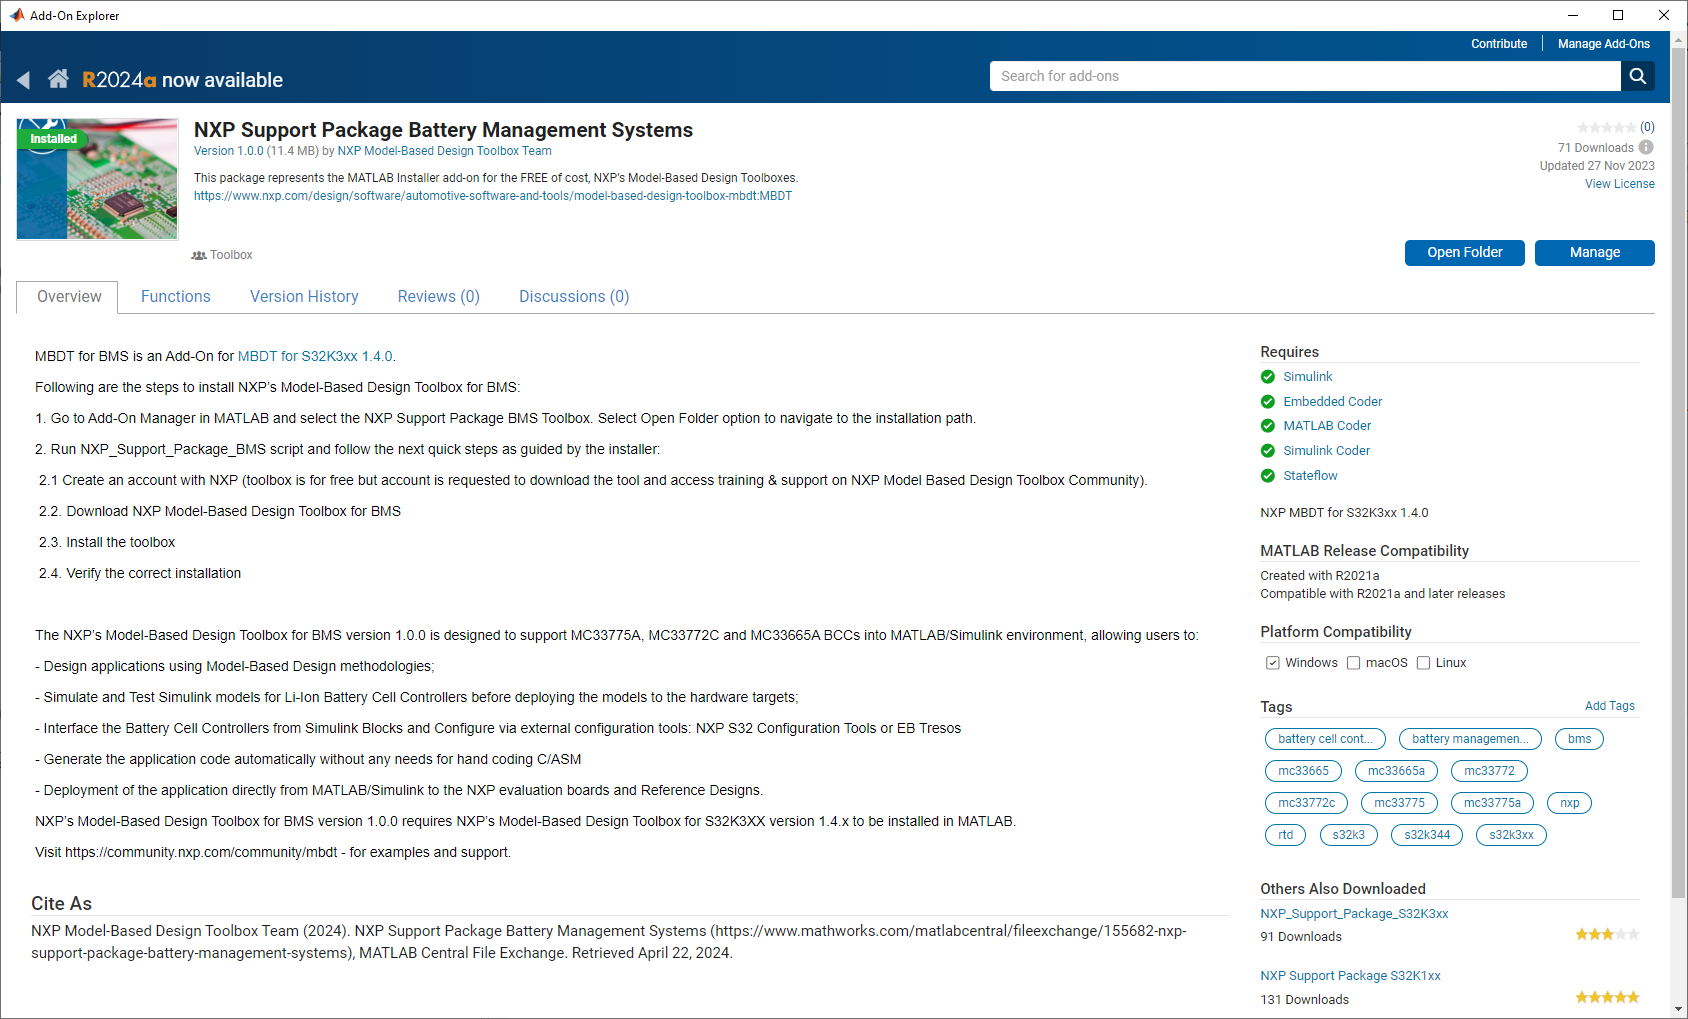Click Add Tags to expand tag entry
1688x1019 pixels.
pyautogui.click(x=1609, y=705)
